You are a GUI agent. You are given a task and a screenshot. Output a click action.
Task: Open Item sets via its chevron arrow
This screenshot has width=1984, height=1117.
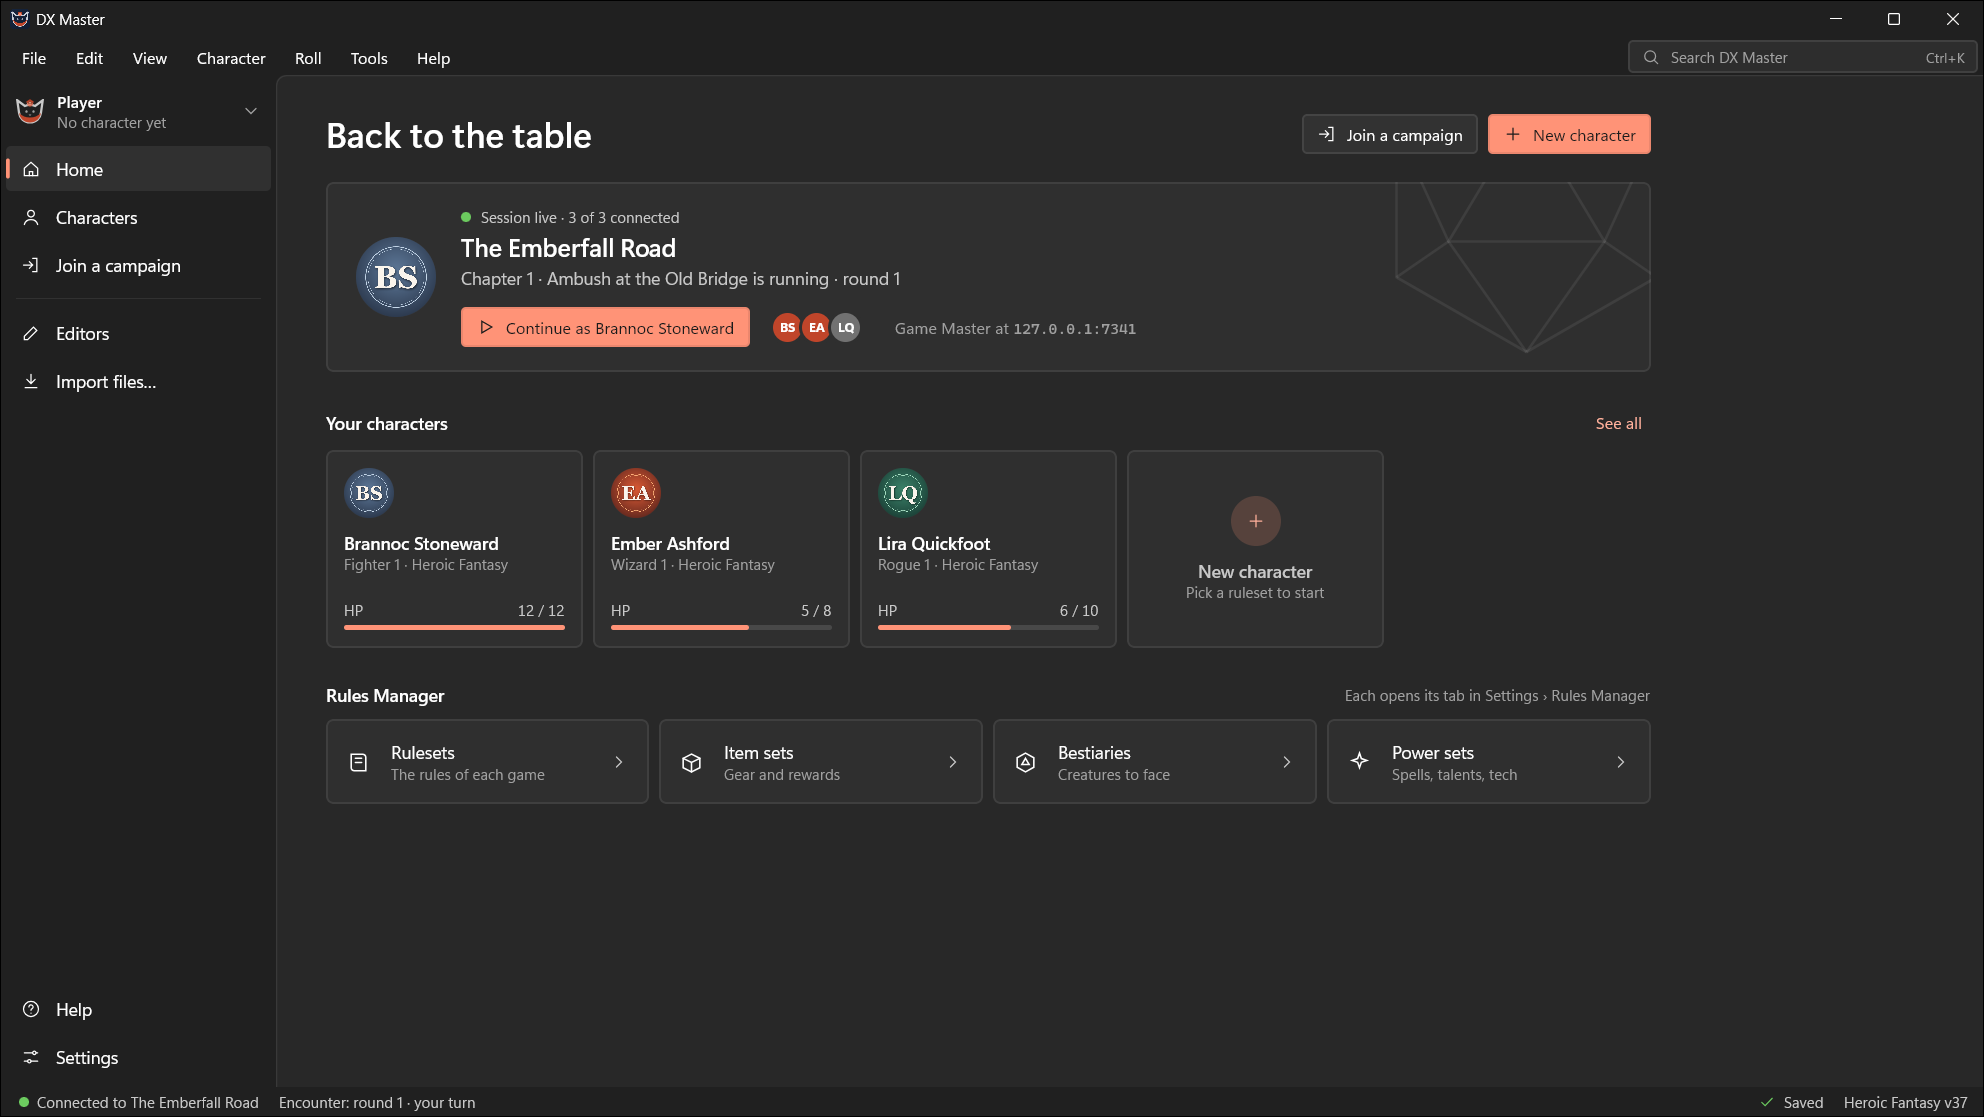click(x=953, y=762)
